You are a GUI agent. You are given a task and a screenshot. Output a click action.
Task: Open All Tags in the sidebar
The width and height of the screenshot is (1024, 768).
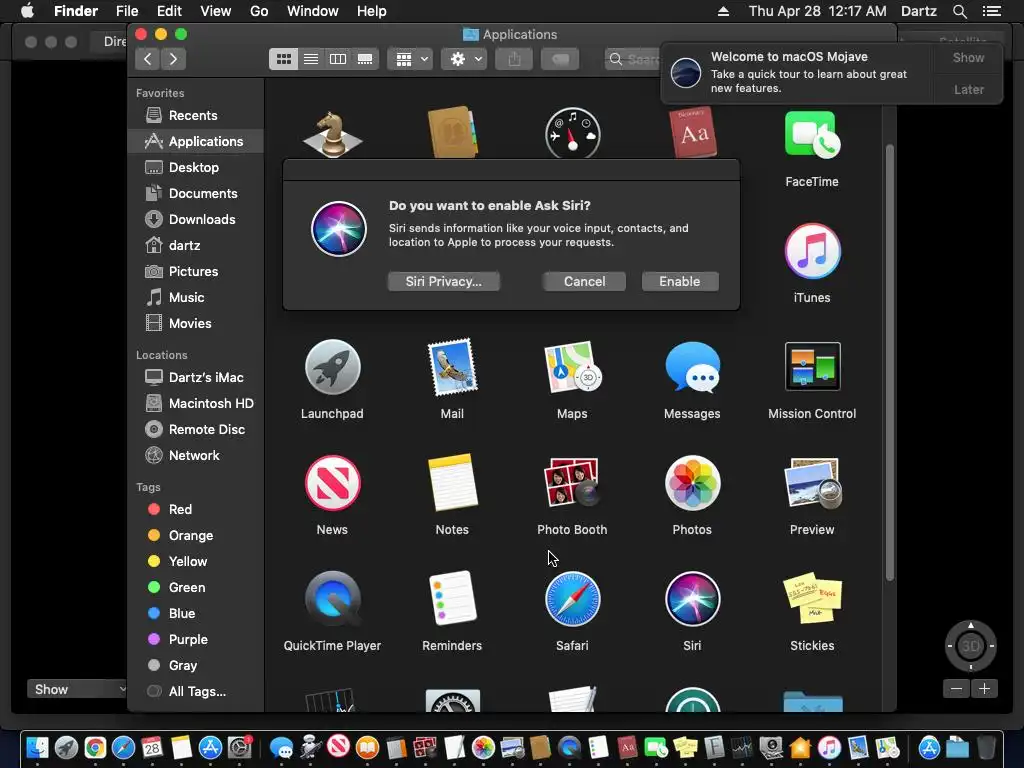(196, 692)
